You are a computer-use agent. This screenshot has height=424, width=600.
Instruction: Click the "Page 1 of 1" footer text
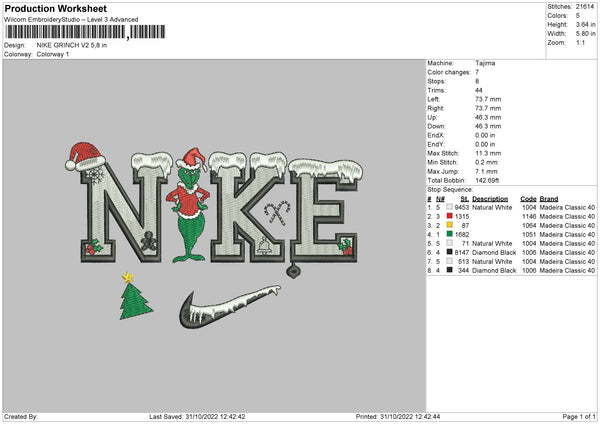(579, 417)
